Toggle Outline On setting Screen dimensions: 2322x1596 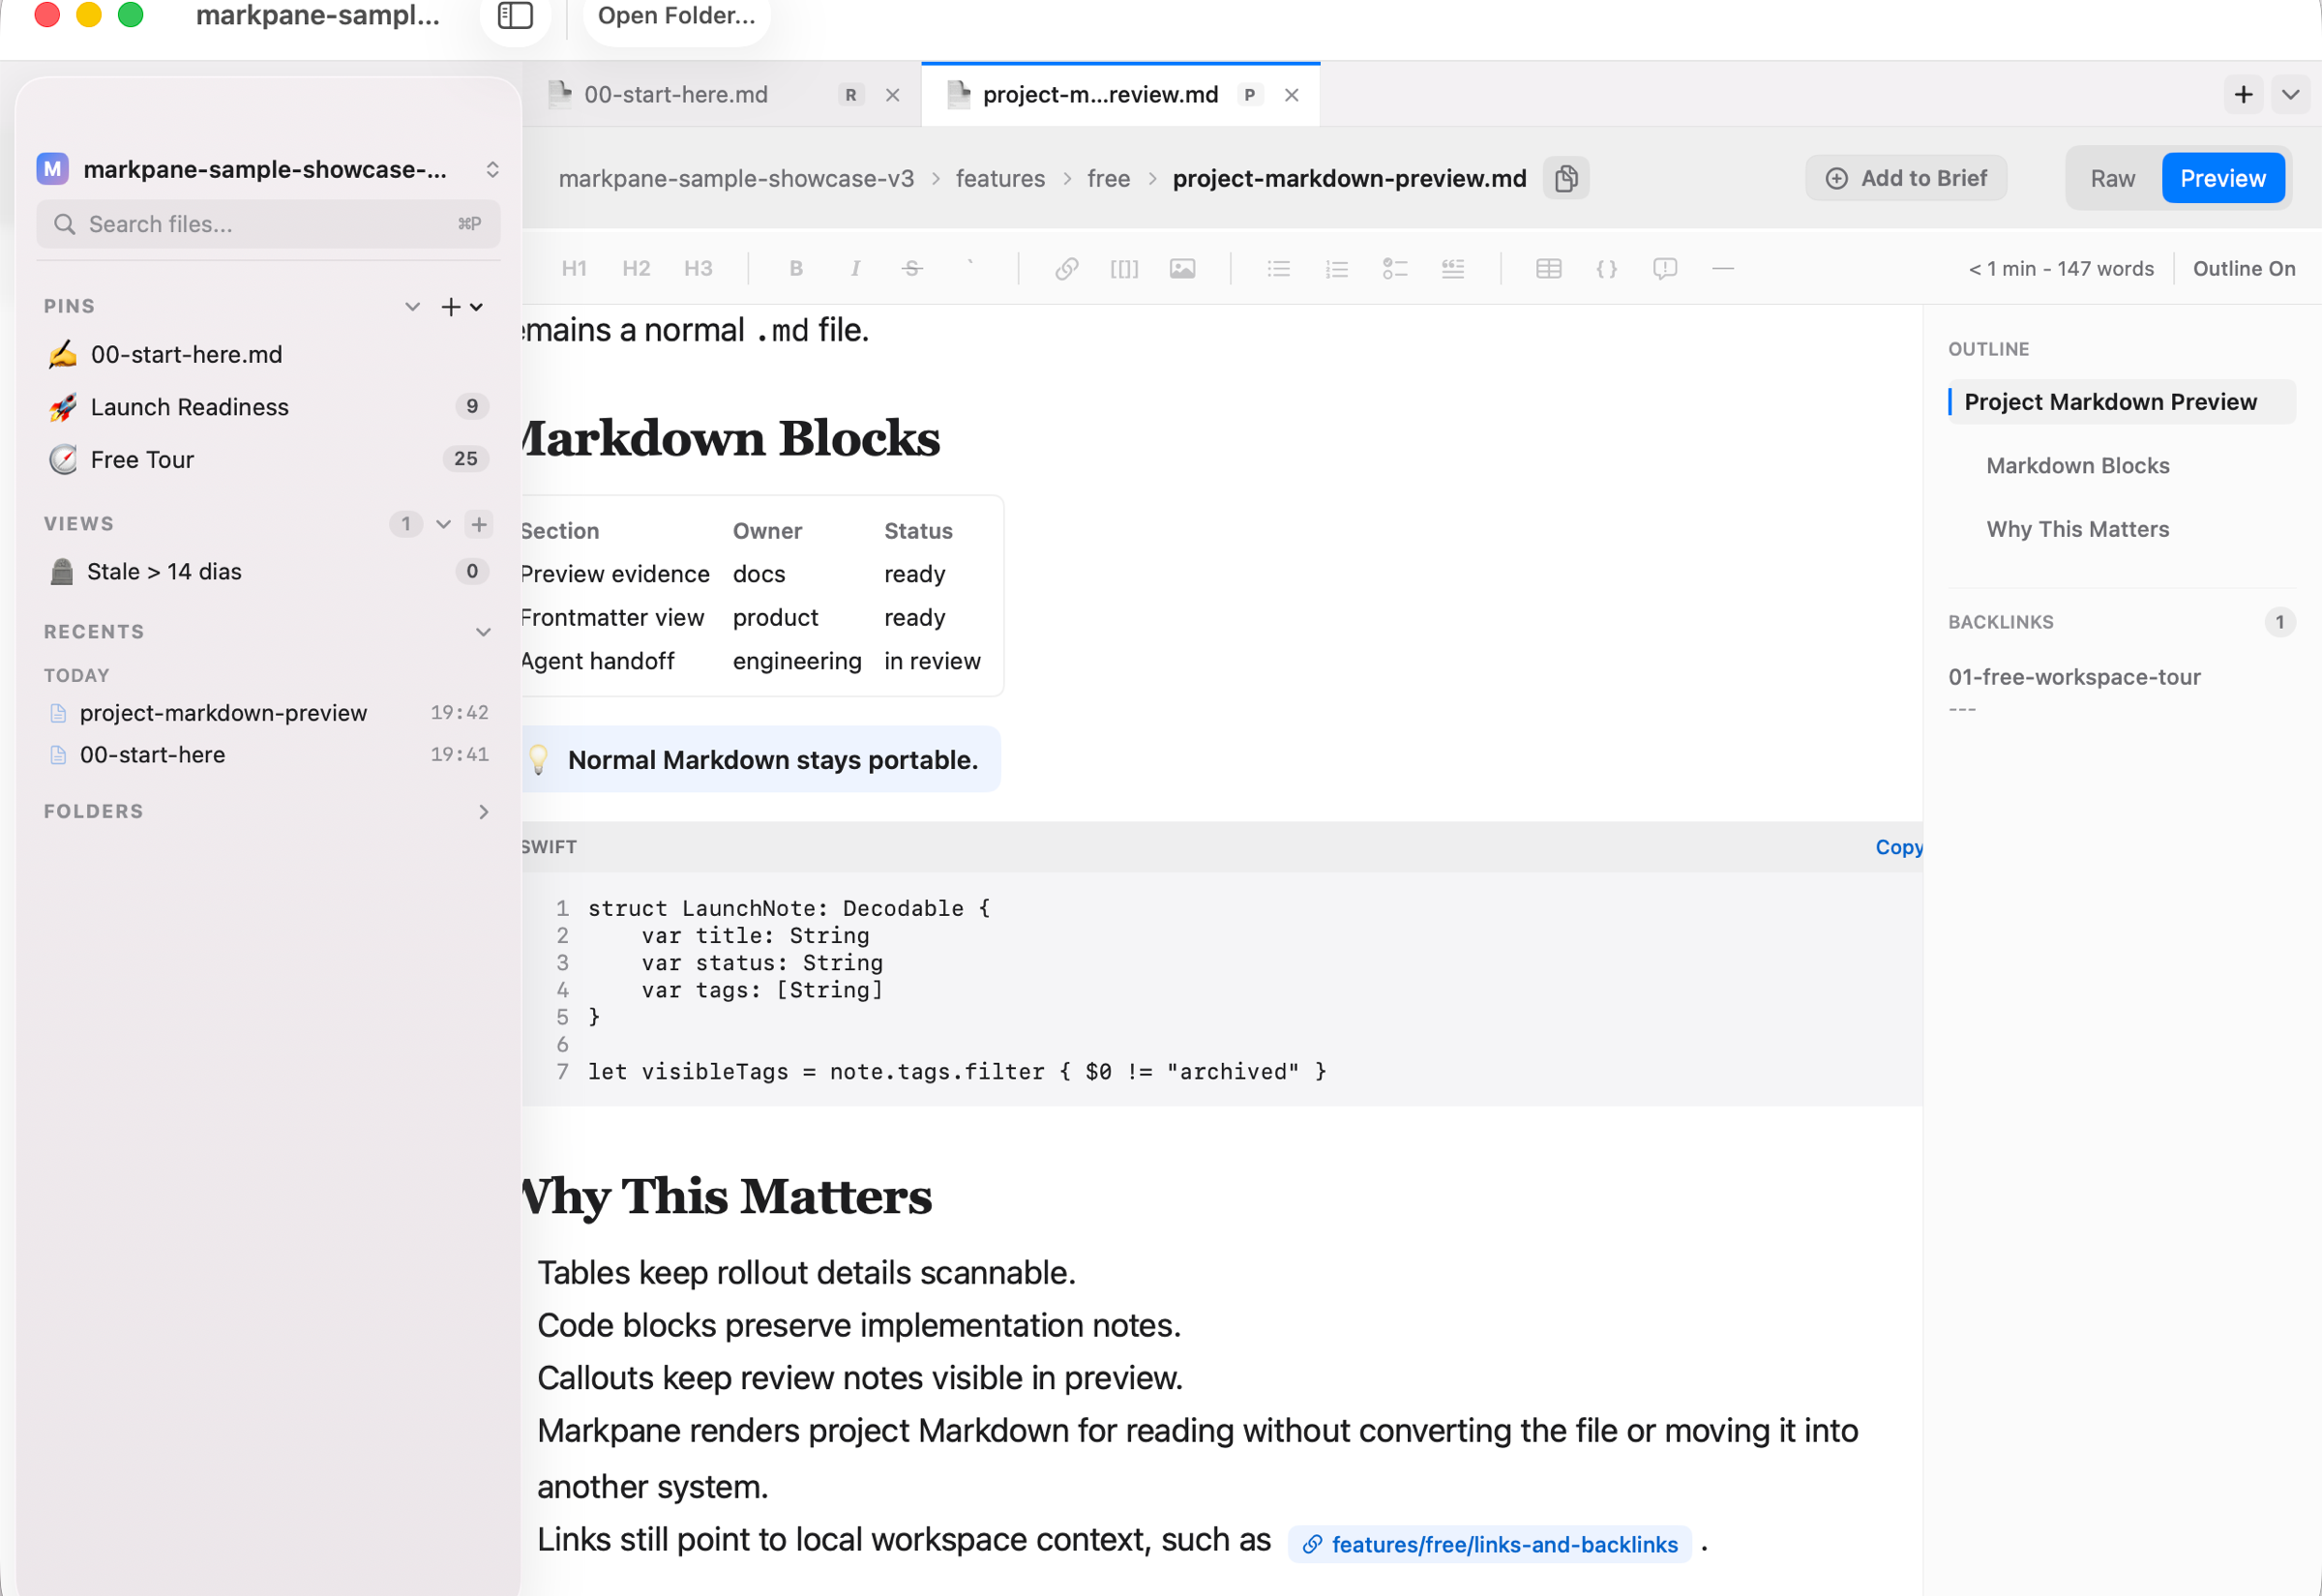pos(2243,268)
